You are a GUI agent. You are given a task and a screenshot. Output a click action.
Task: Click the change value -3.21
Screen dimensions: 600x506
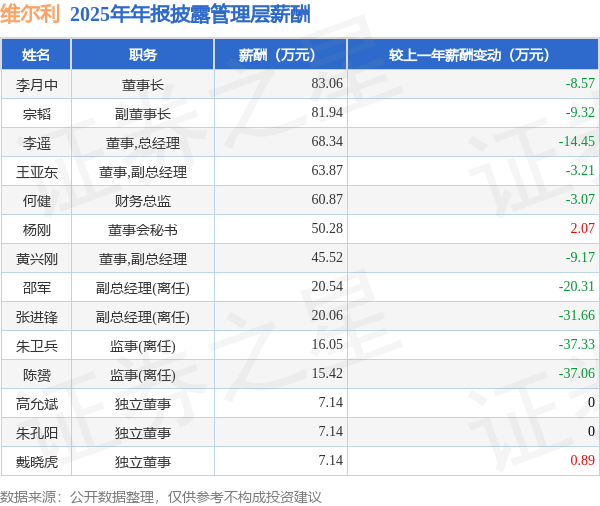(580, 170)
